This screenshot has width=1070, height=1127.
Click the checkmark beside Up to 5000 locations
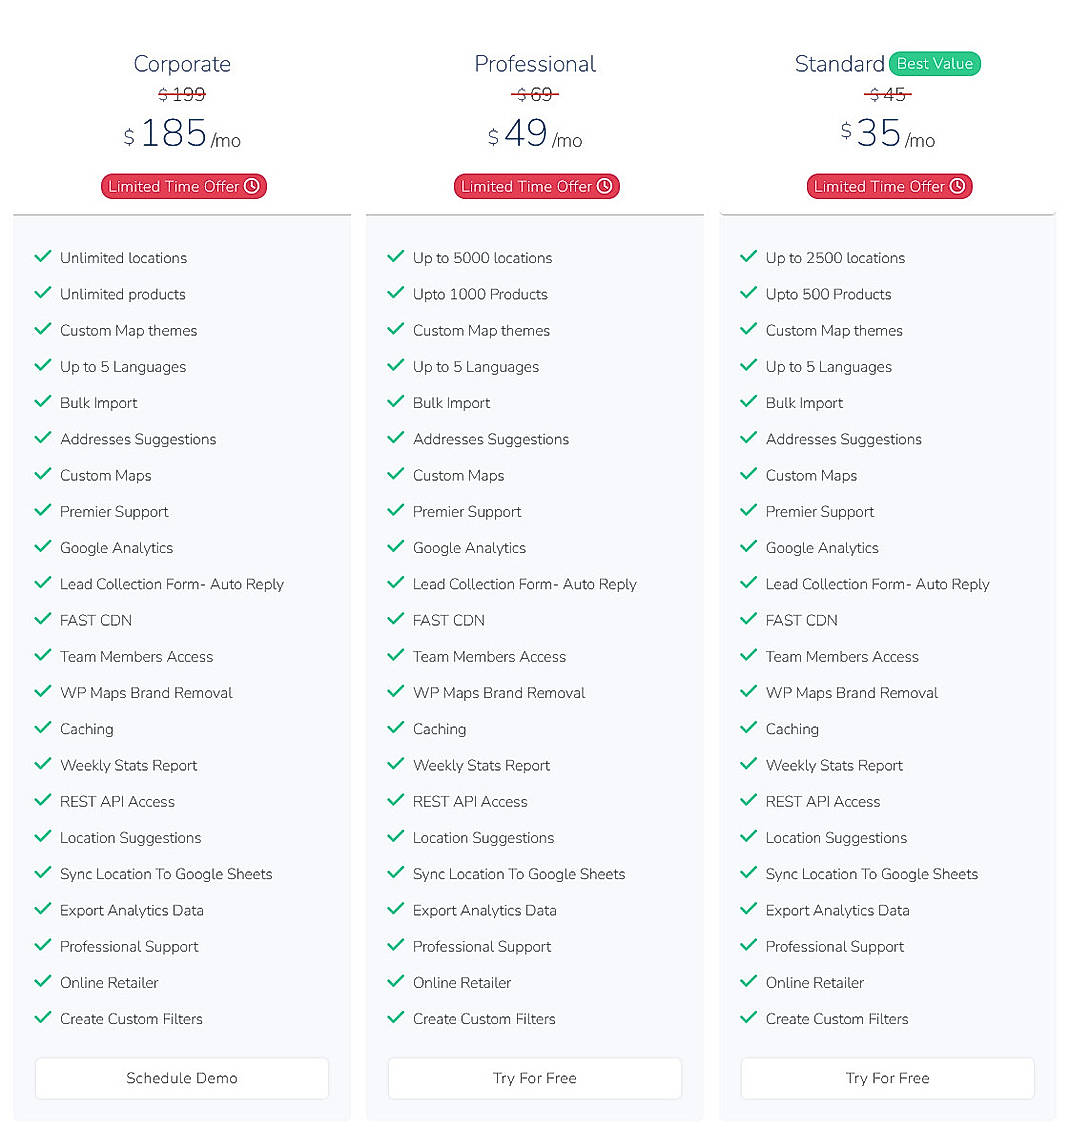(x=395, y=257)
